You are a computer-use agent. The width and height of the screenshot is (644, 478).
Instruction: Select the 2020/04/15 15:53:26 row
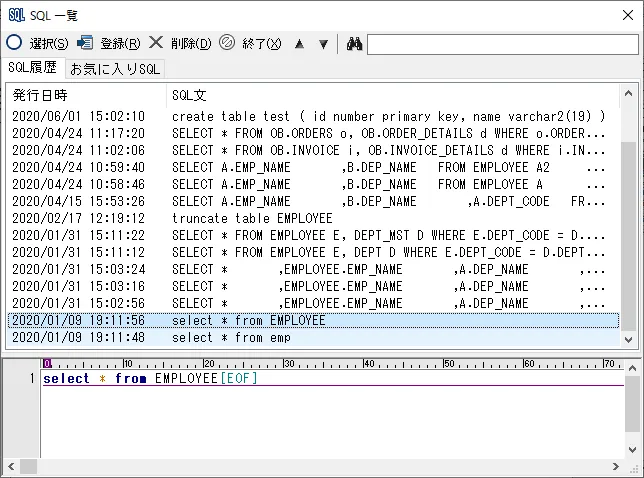[313, 201]
